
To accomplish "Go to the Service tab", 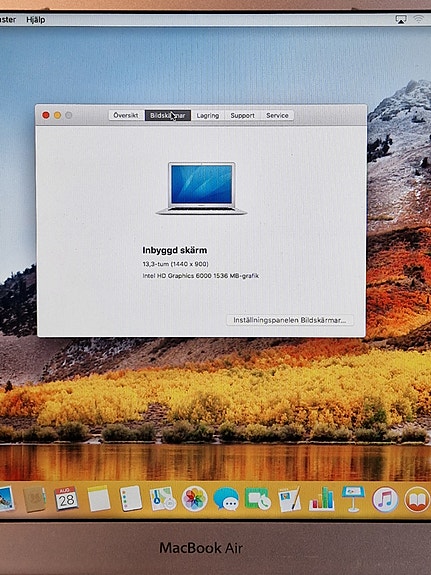I will [277, 116].
